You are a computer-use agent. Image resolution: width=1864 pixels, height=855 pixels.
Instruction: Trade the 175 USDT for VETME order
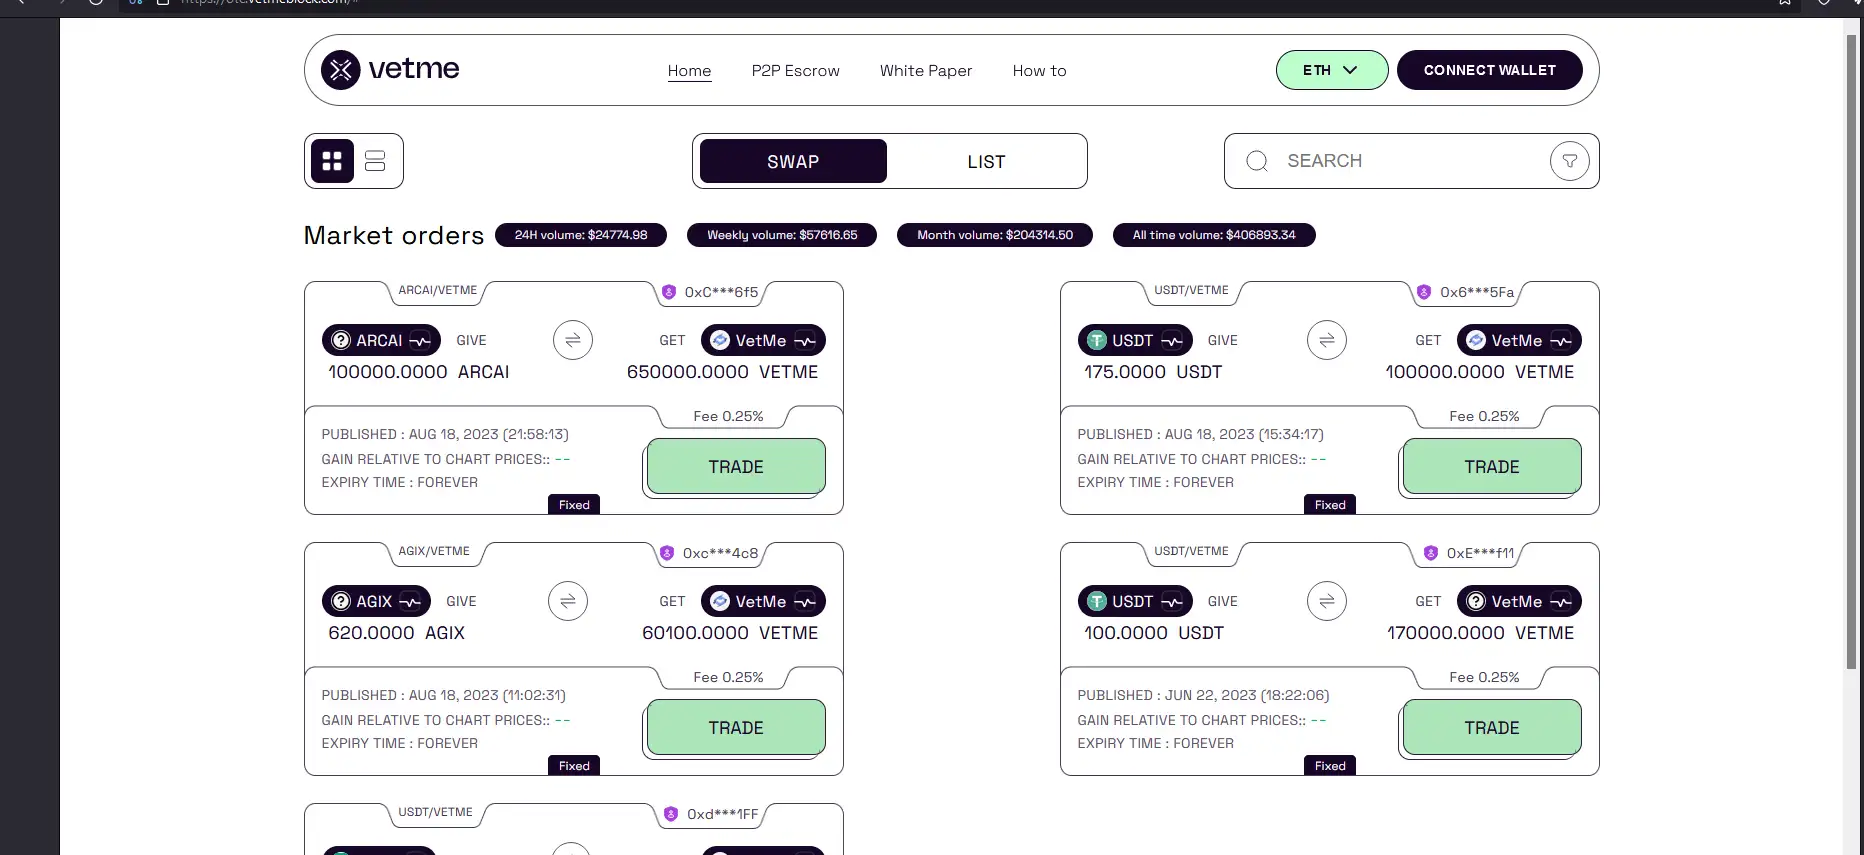(x=1491, y=467)
